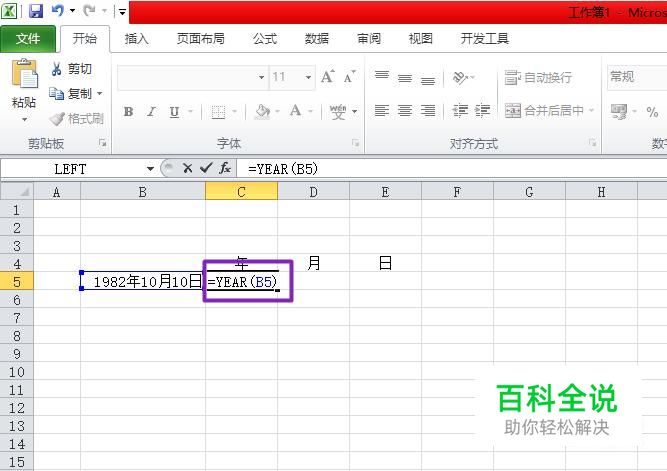Increase indent icon

pyautogui.click(x=482, y=111)
